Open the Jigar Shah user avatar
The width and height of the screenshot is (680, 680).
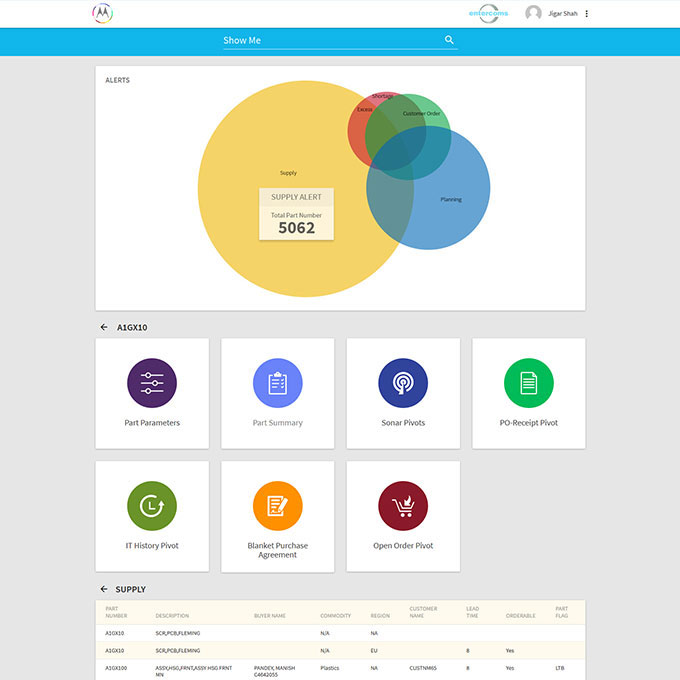pos(533,13)
